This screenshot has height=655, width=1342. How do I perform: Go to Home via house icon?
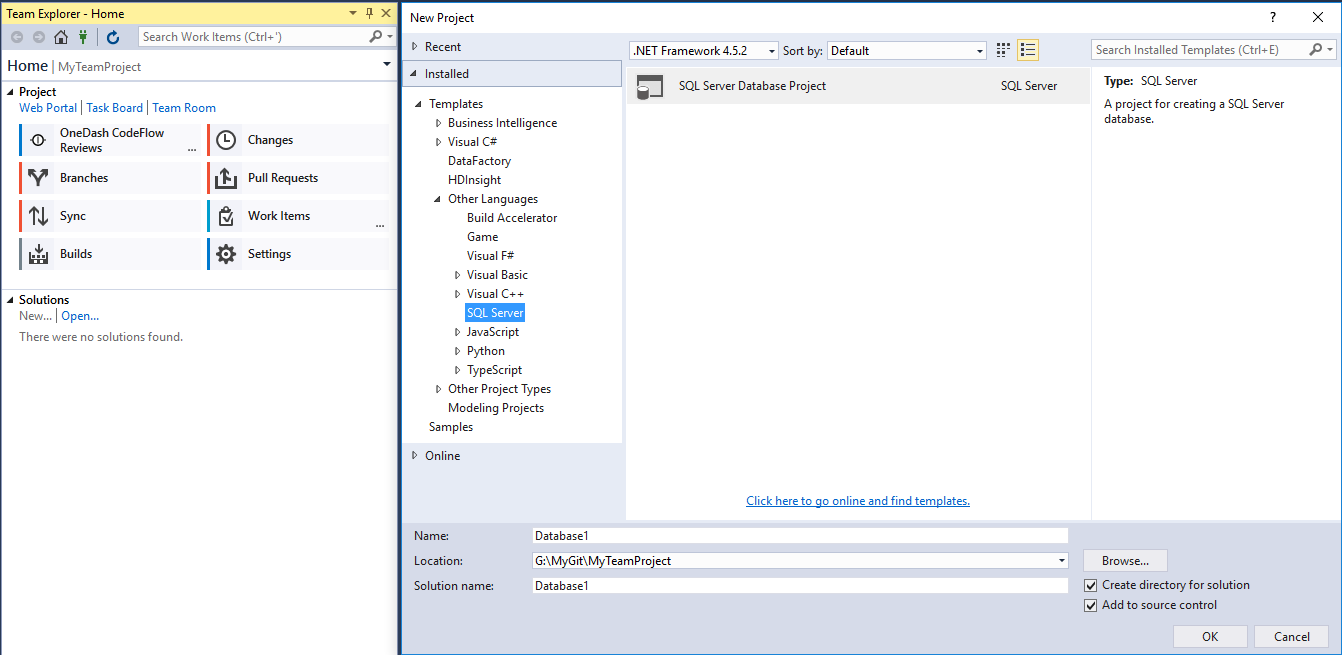[61, 37]
